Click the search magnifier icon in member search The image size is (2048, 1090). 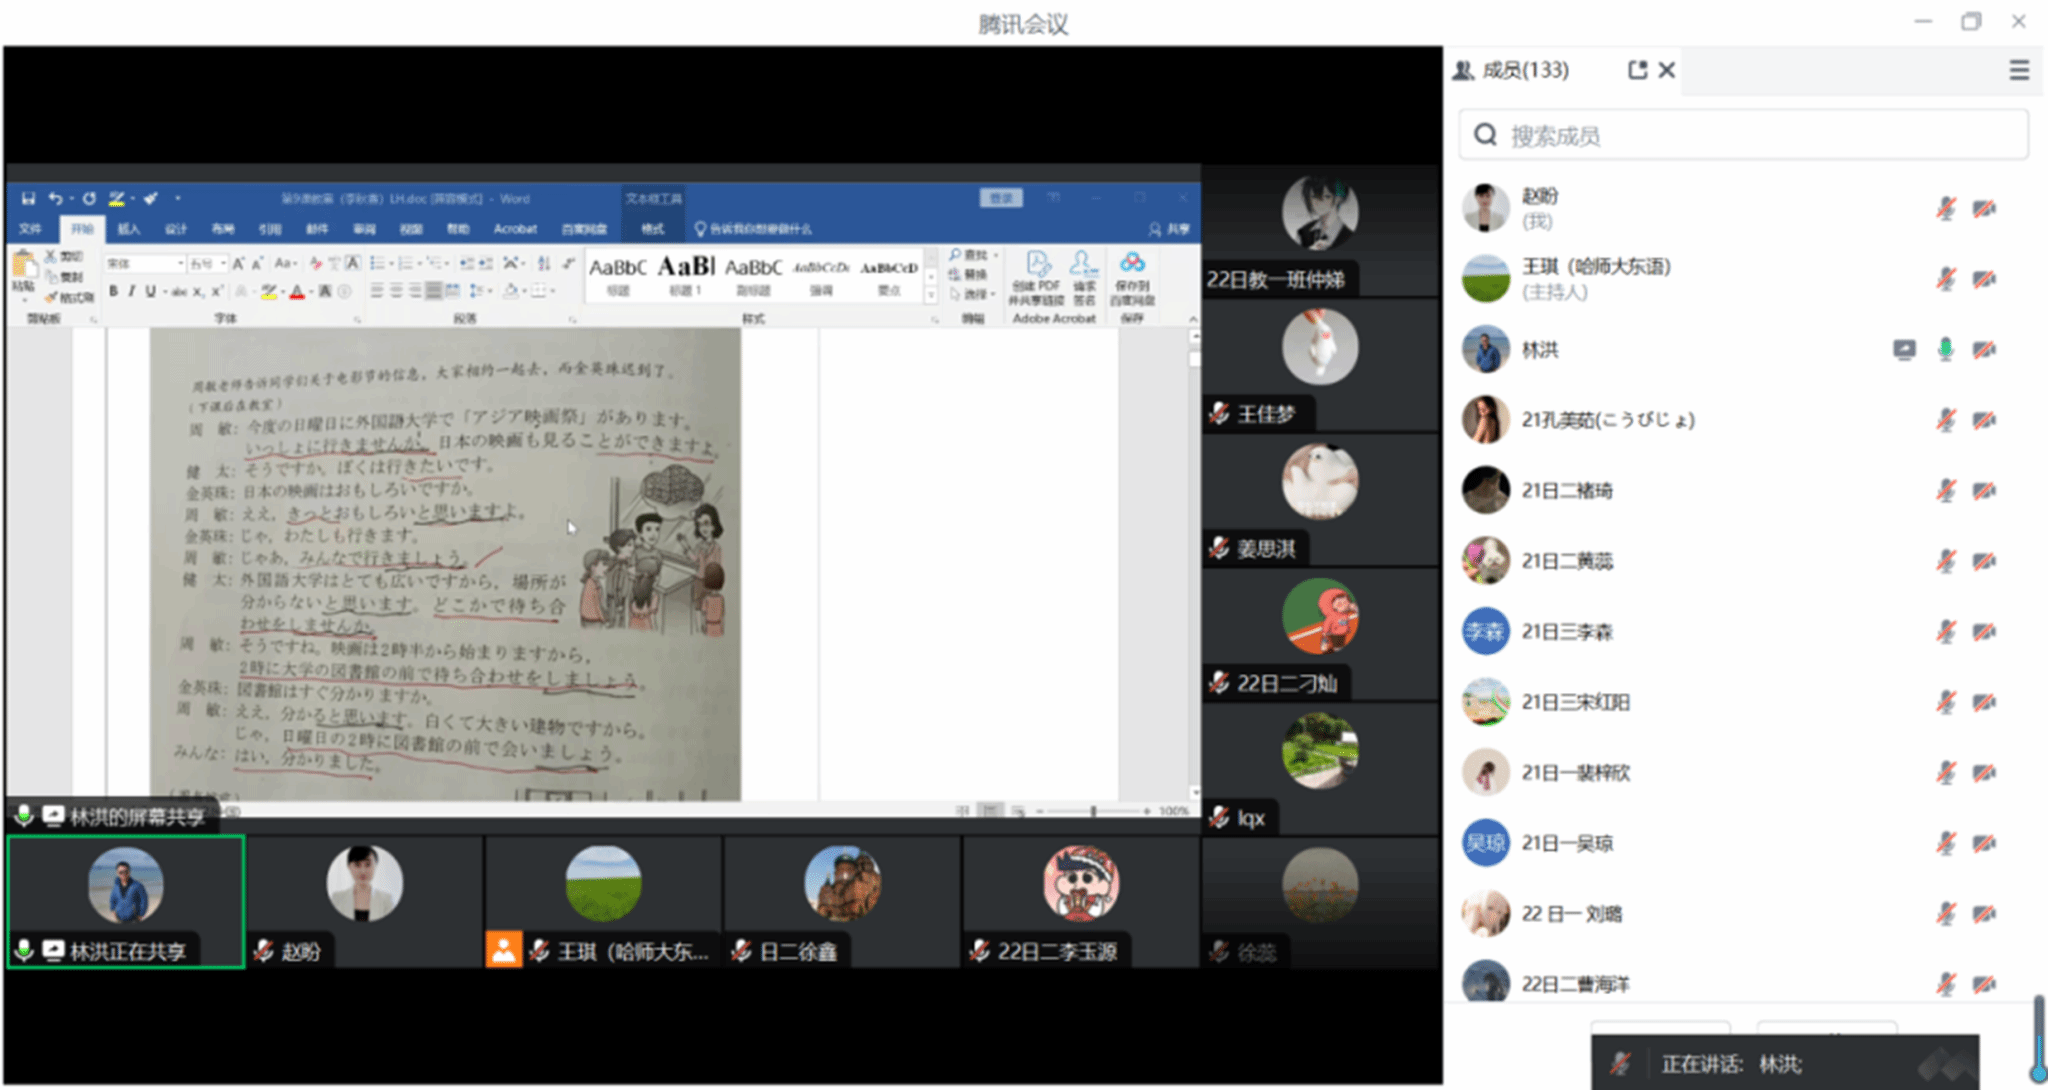pyautogui.click(x=1486, y=135)
